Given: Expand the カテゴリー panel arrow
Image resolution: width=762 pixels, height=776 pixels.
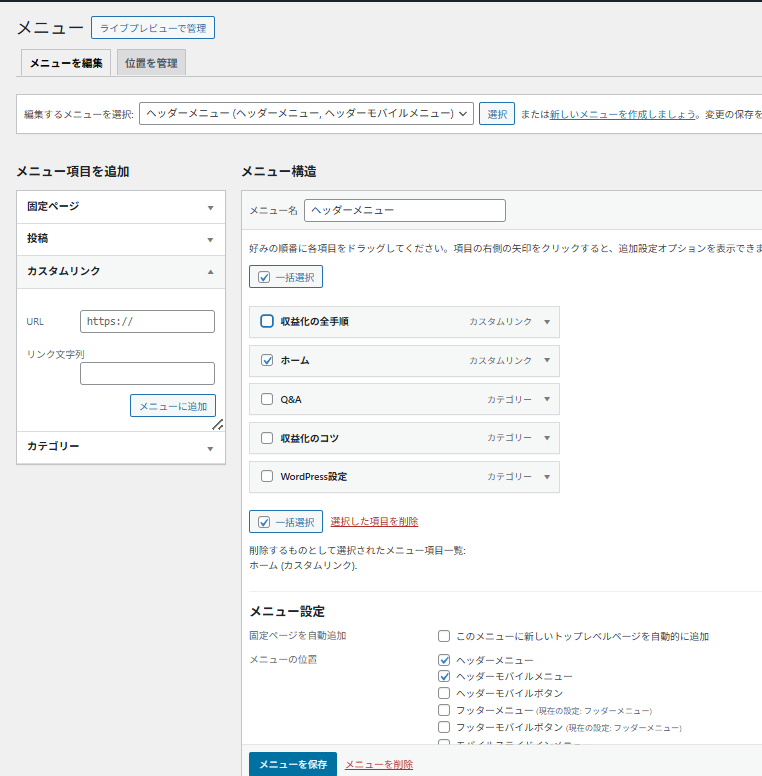Looking at the screenshot, I should (210, 448).
